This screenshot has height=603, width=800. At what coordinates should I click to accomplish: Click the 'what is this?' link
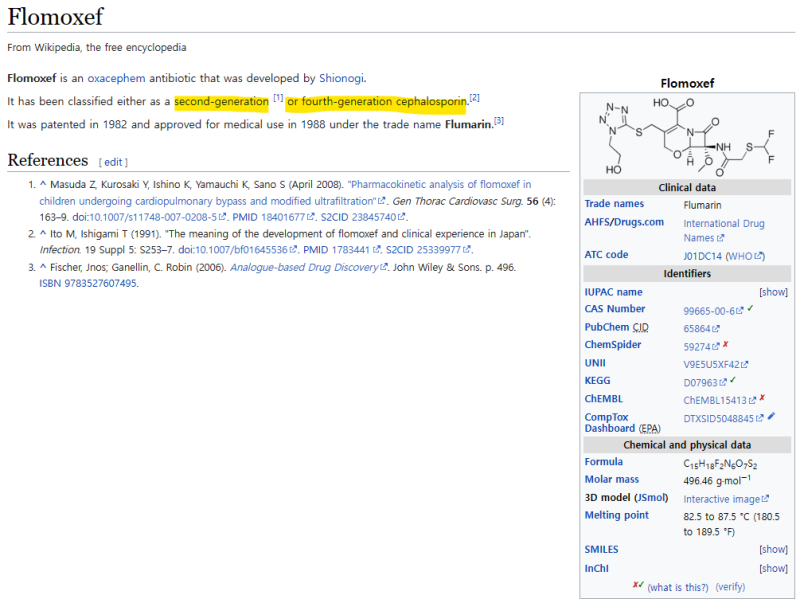point(678,587)
